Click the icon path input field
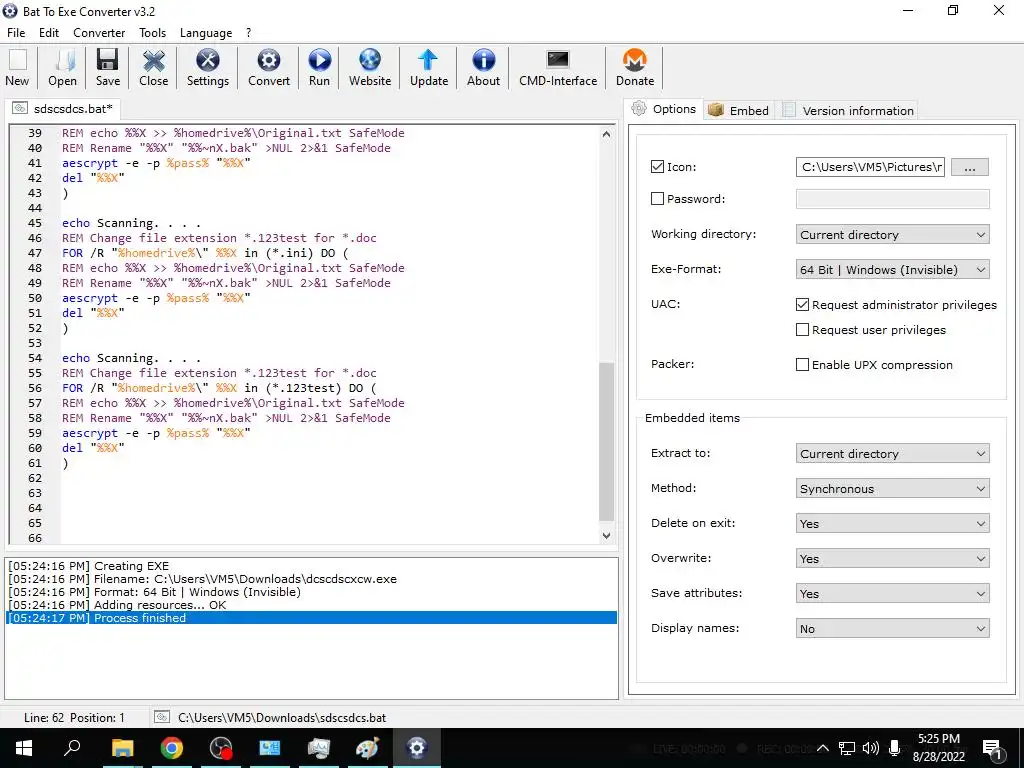 [870, 167]
